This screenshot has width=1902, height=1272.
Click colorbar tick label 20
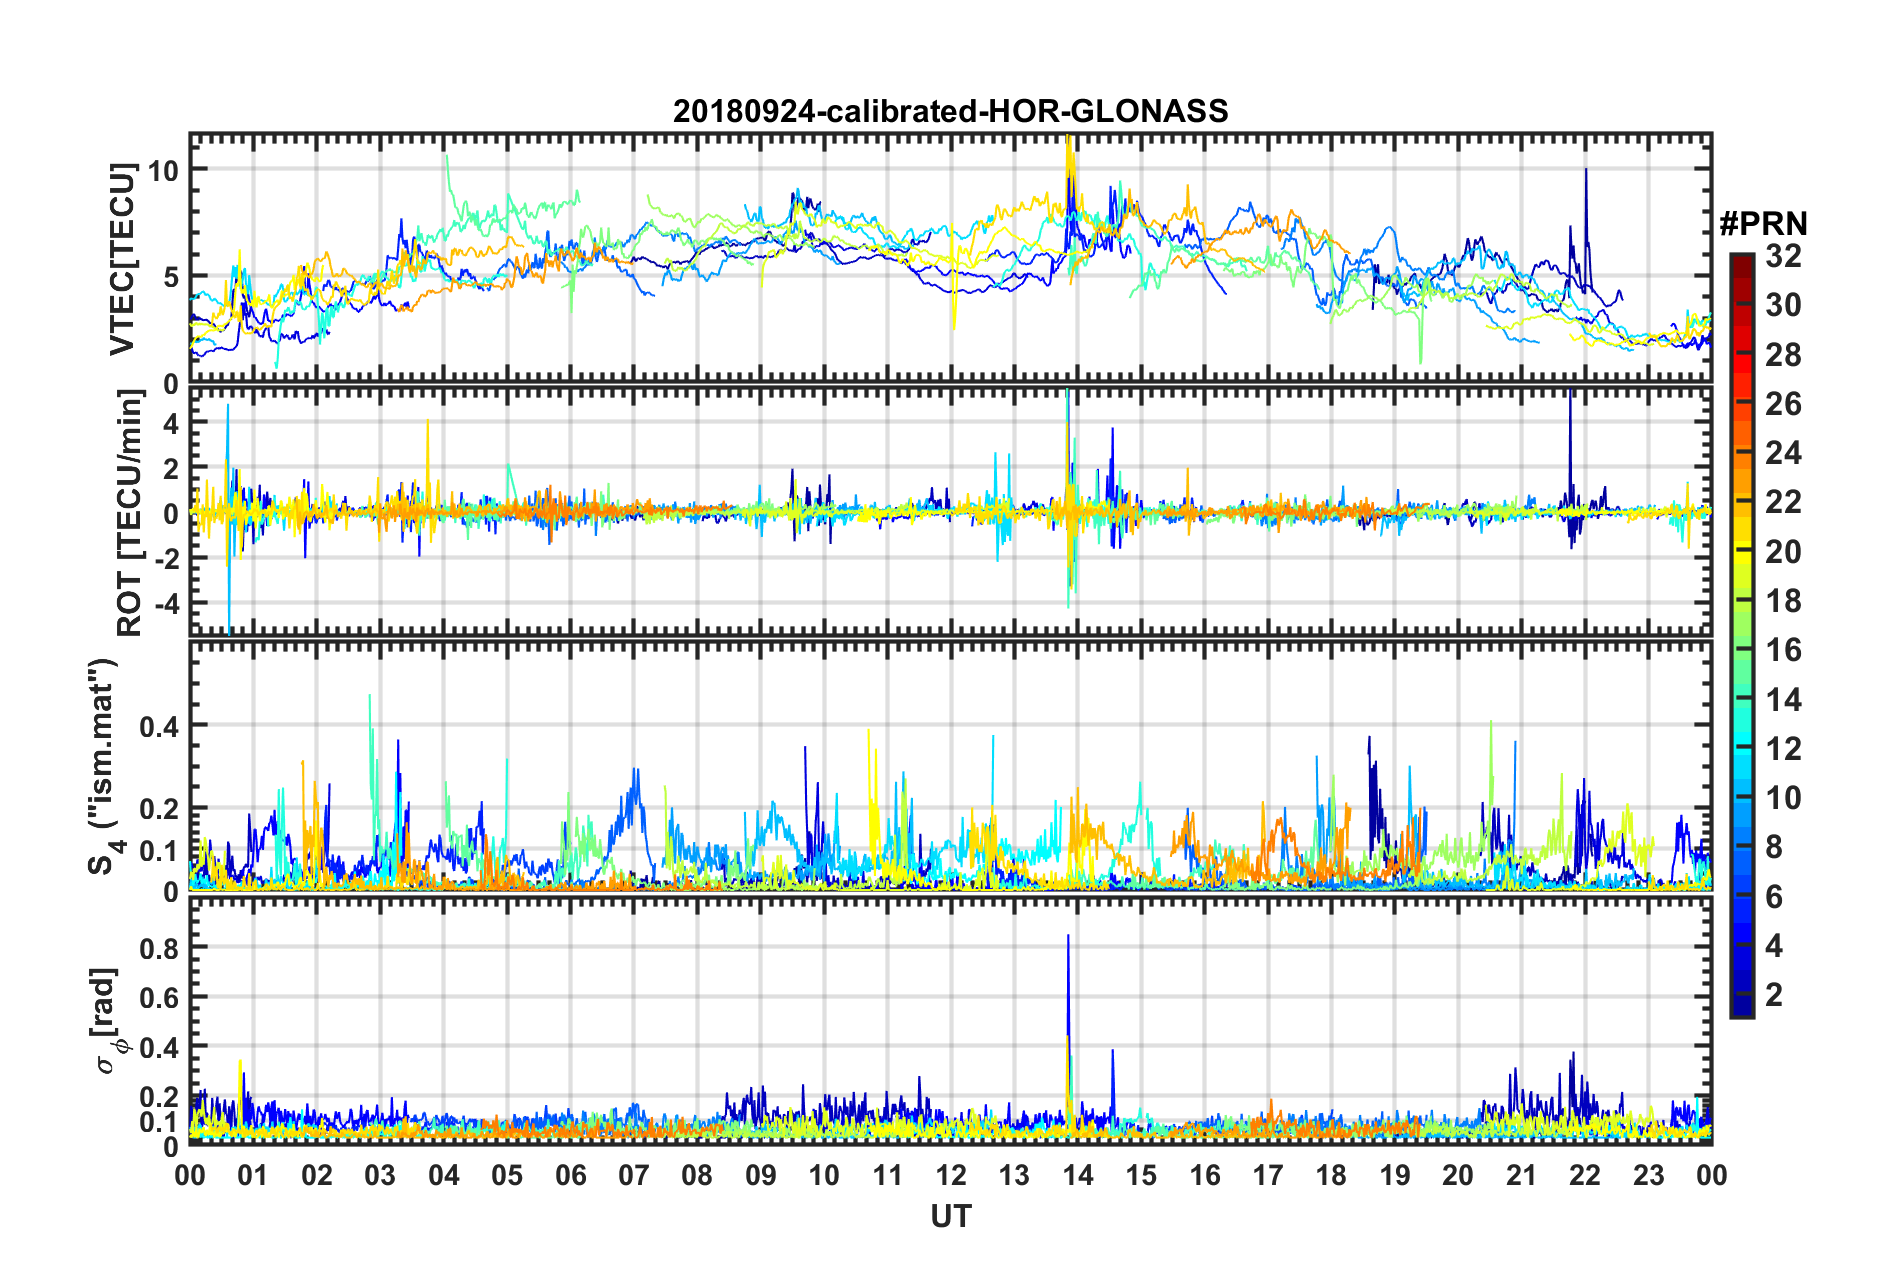pos(1783,552)
